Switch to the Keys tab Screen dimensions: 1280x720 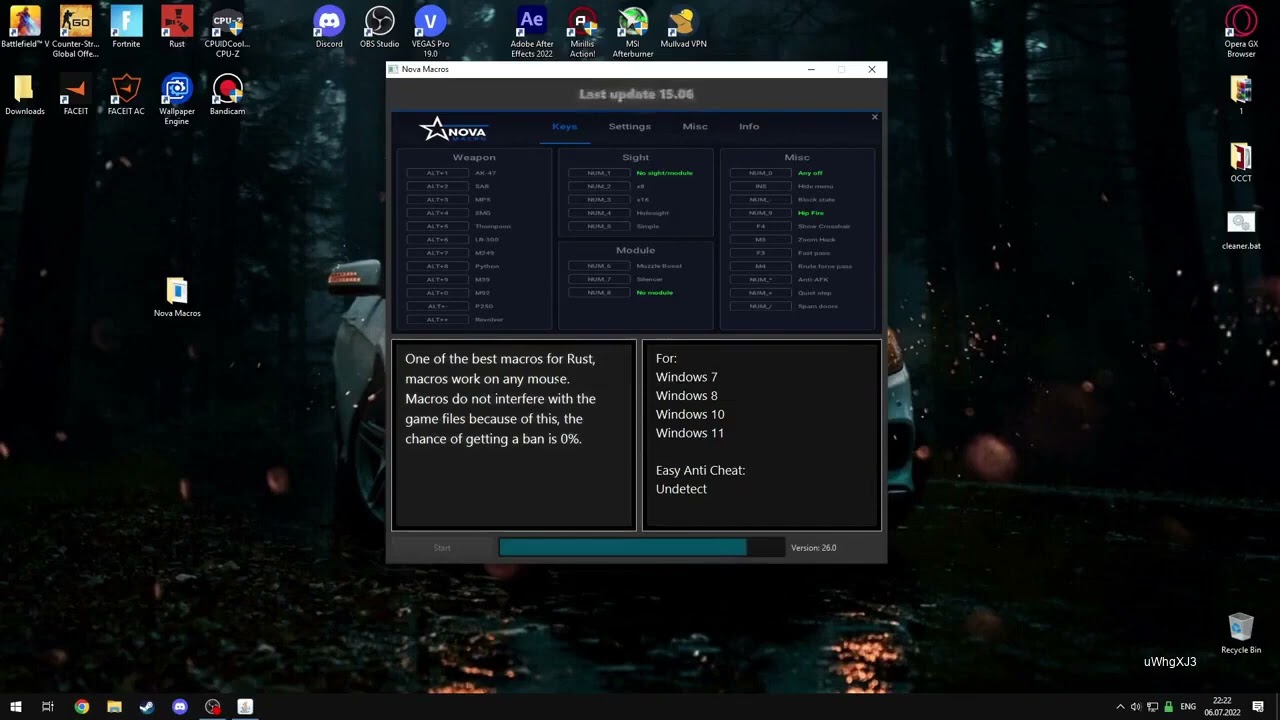[x=565, y=127]
